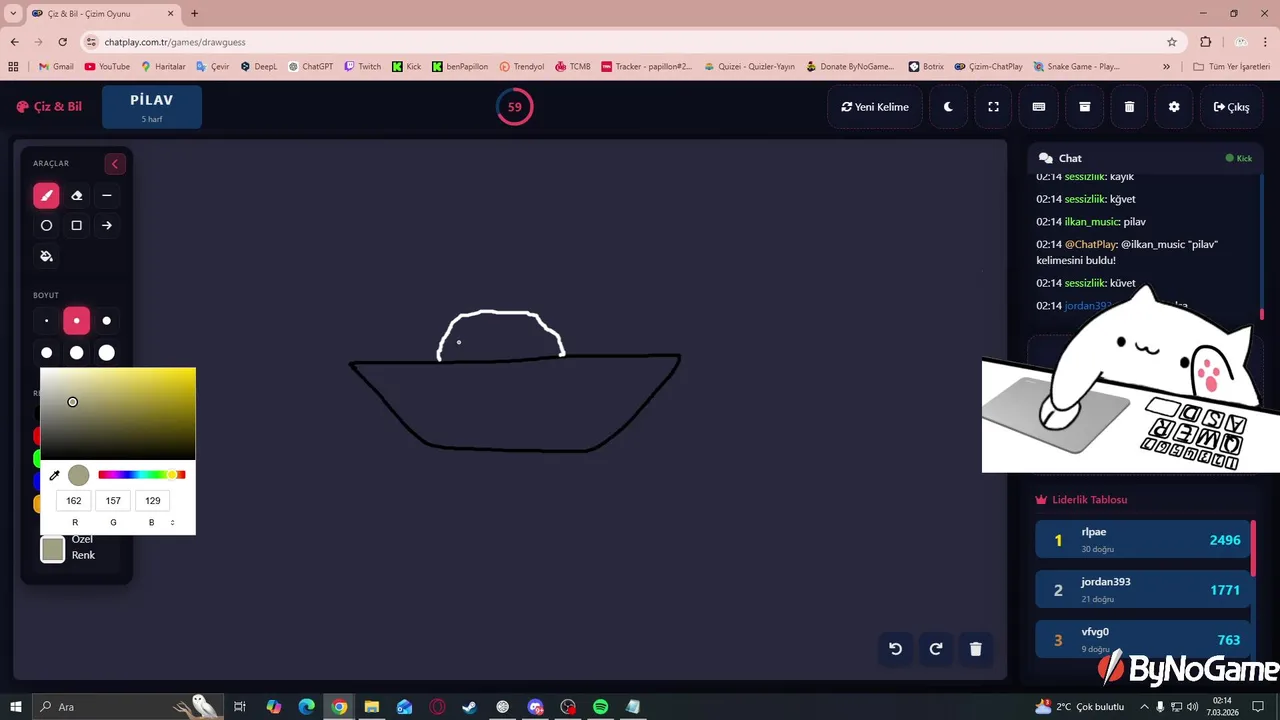Open the archive box icon button
1280x720 pixels.
coord(1084,107)
